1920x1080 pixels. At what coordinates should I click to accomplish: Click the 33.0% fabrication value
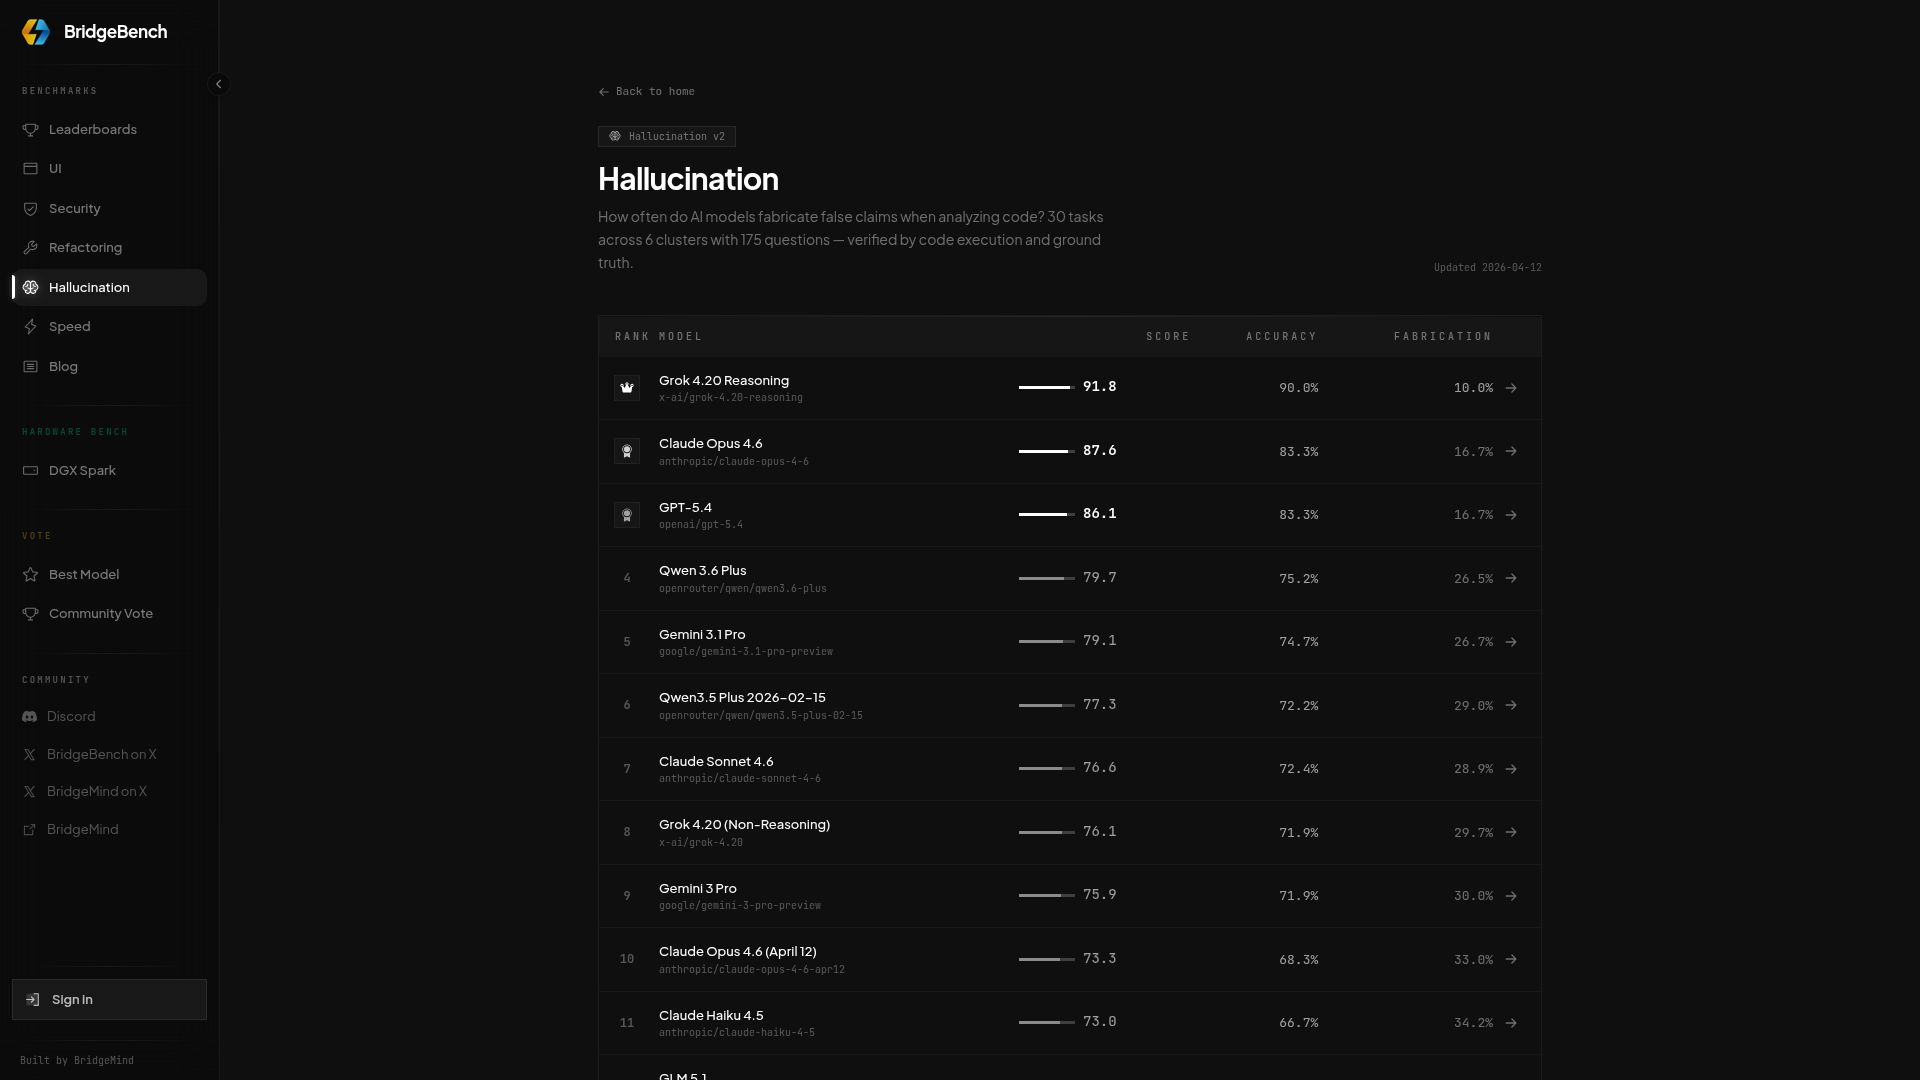1473,960
